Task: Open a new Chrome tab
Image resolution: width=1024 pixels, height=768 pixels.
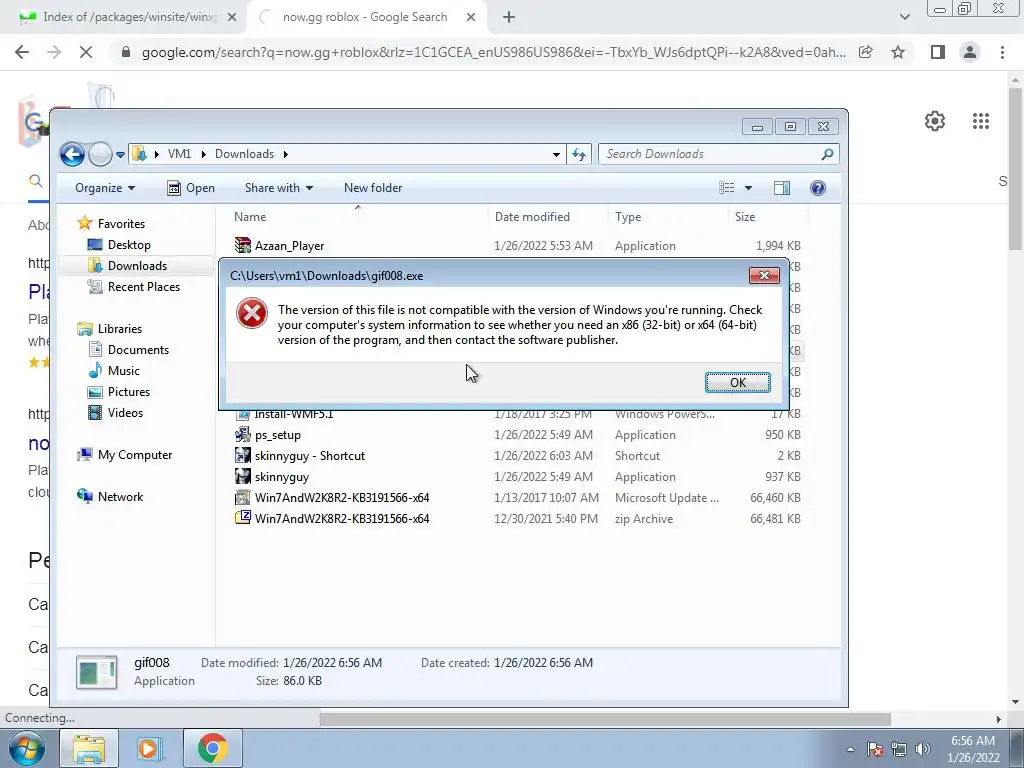Action: (x=509, y=18)
